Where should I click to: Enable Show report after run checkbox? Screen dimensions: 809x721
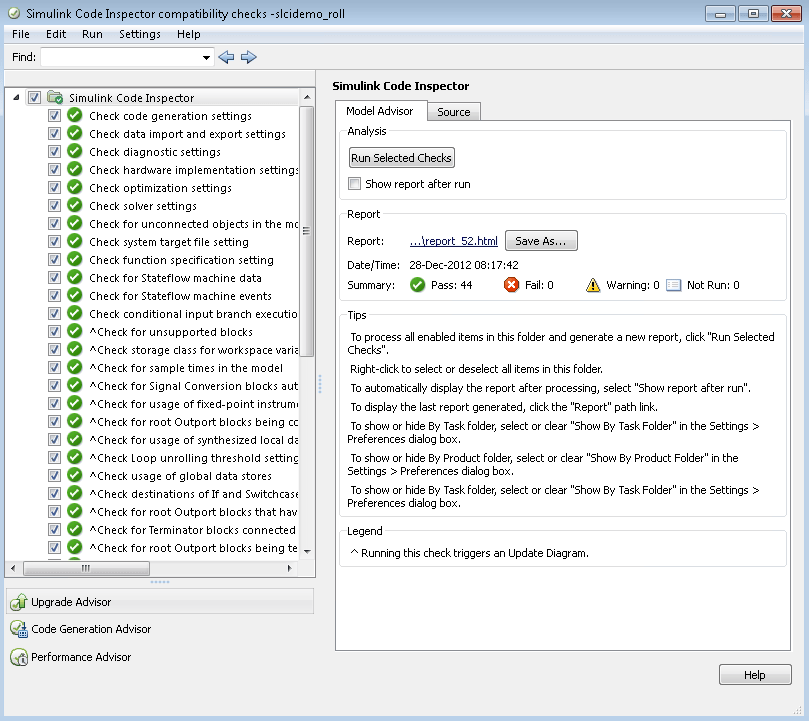pyautogui.click(x=354, y=184)
